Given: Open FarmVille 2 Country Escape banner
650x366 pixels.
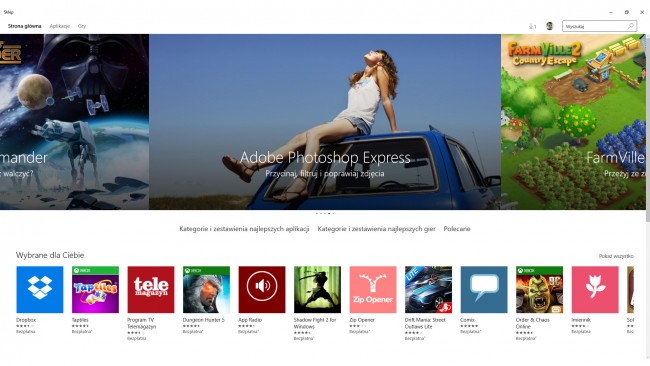Looking at the screenshot, I should pyautogui.click(x=573, y=122).
